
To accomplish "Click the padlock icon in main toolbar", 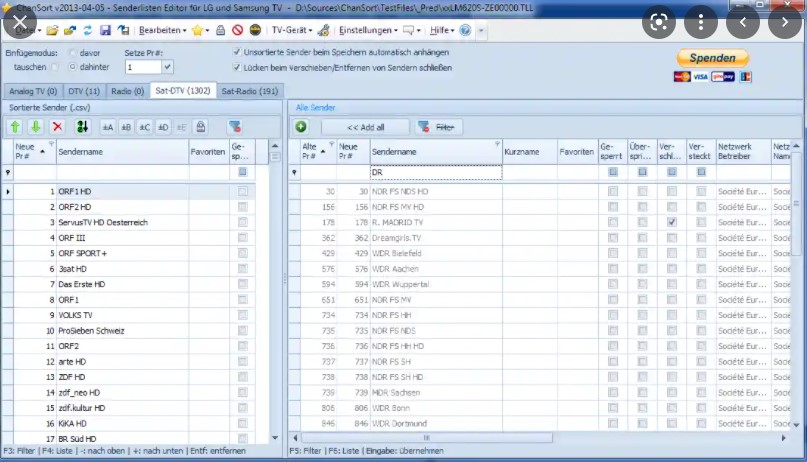I will pyautogui.click(x=220, y=30).
